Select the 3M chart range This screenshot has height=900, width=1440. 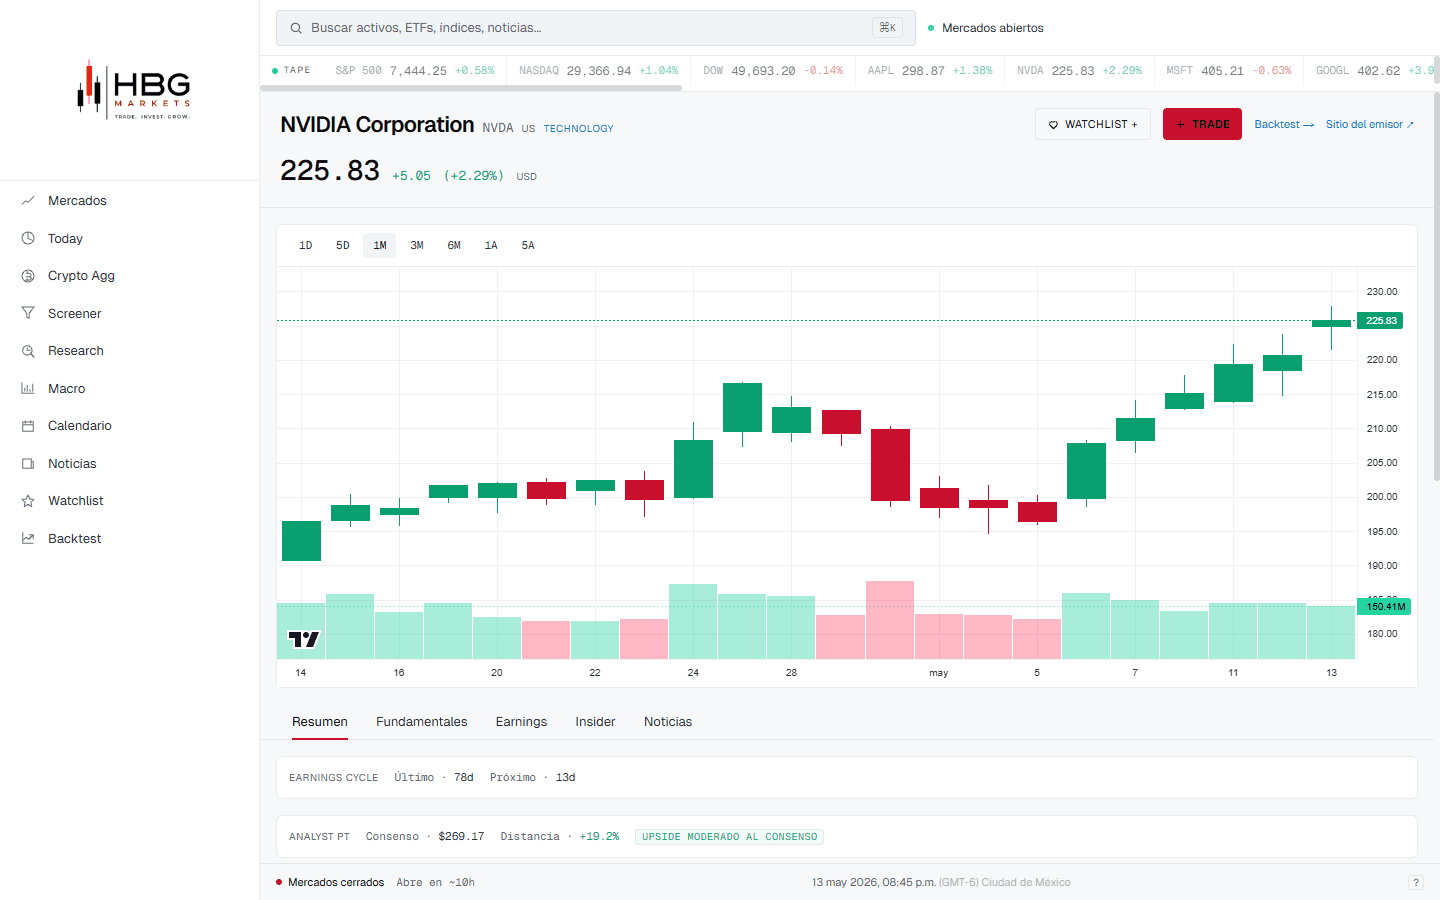[x=417, y=246]
